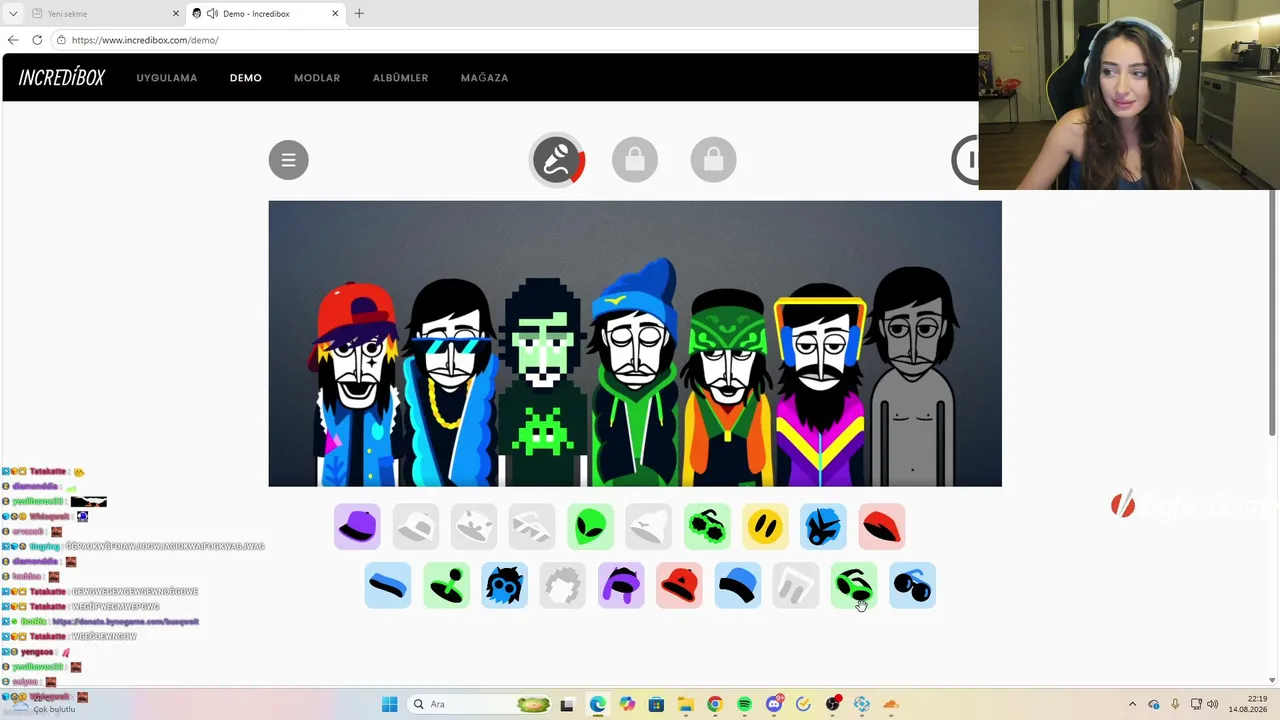This screenshot has width=1280, height=720.
Task: Open the MODLAR menu item
Action: click(x=317, y=78)
